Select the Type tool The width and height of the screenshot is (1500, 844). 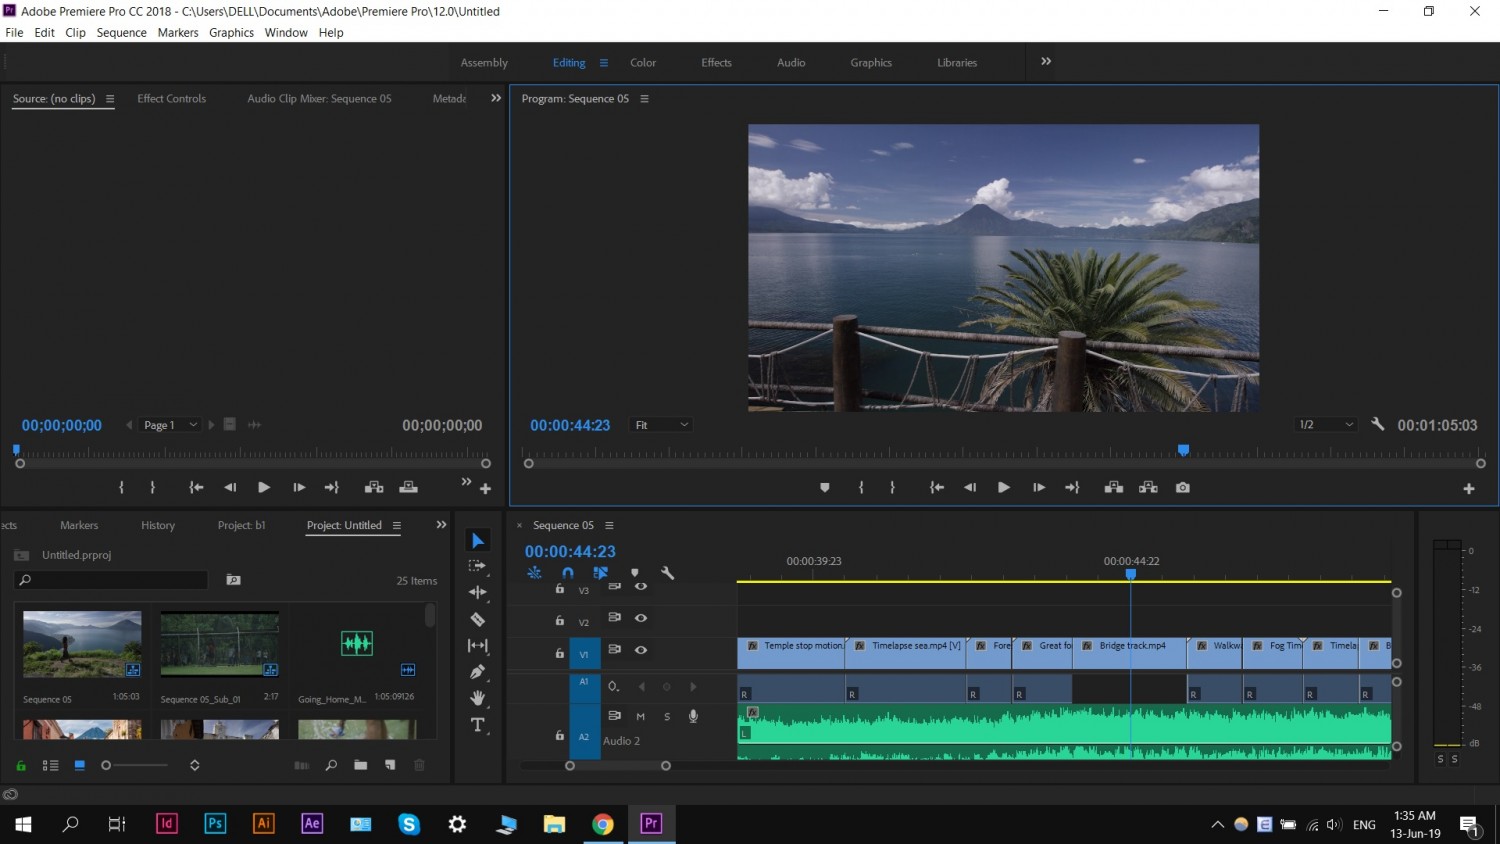pyautogui.click(x=478, y=725)
